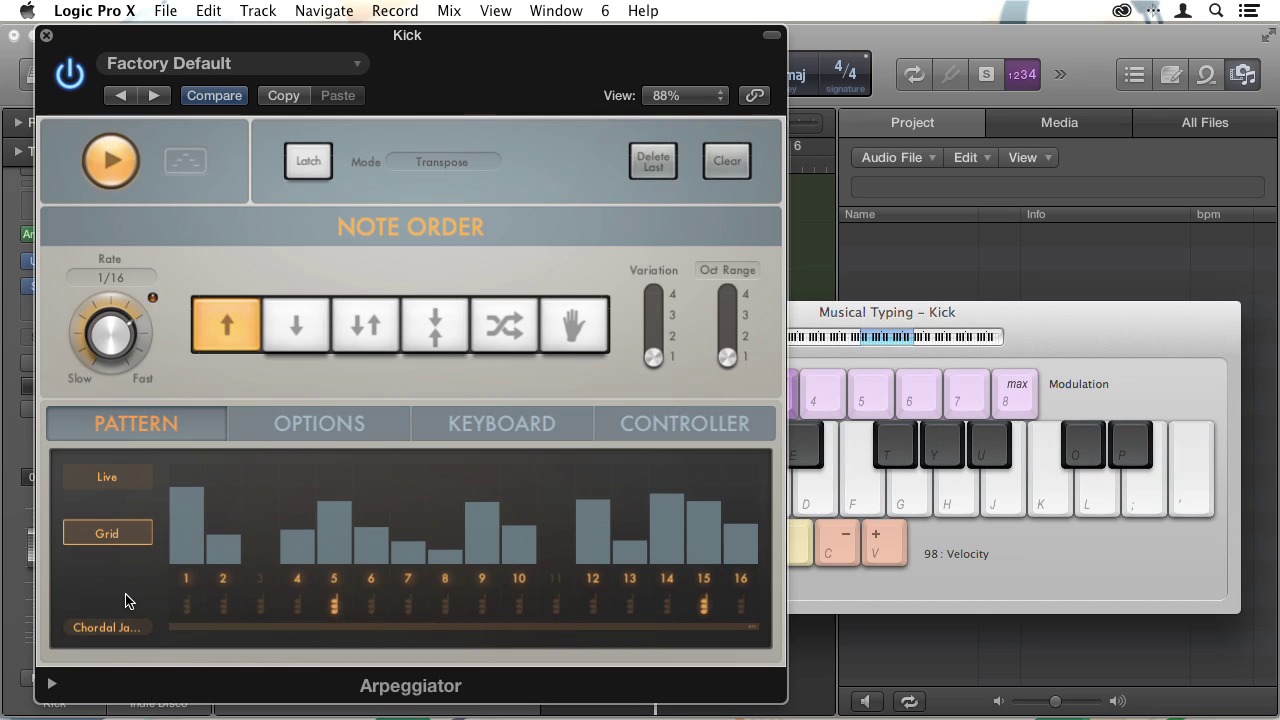Choose the As Played hand icon
This screenshot has height=720, width=1280.
pos(574,325)
